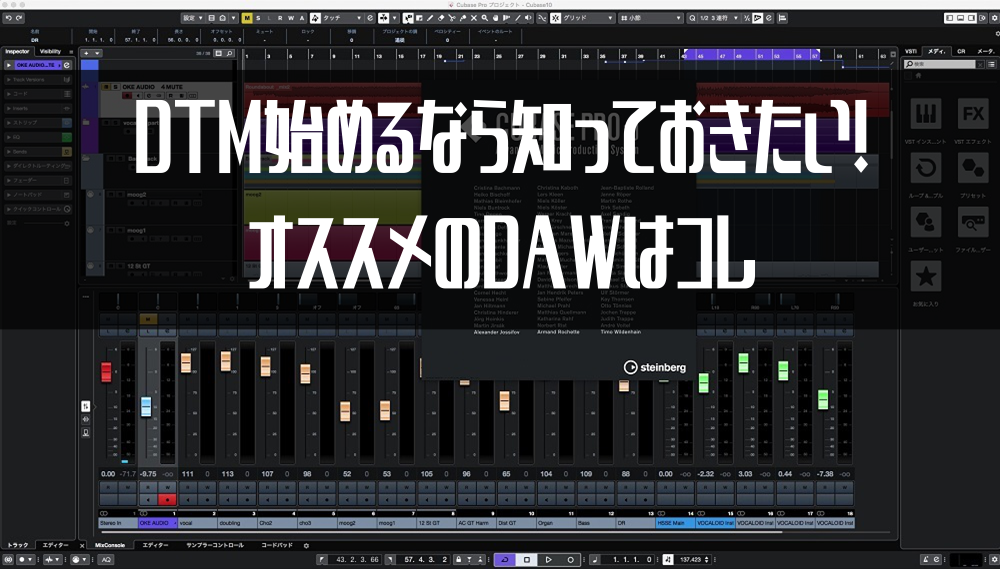The image size is (1001, 570).
Task: Toggle the Snap button before Grid dropdown
Action: [555, 19]
